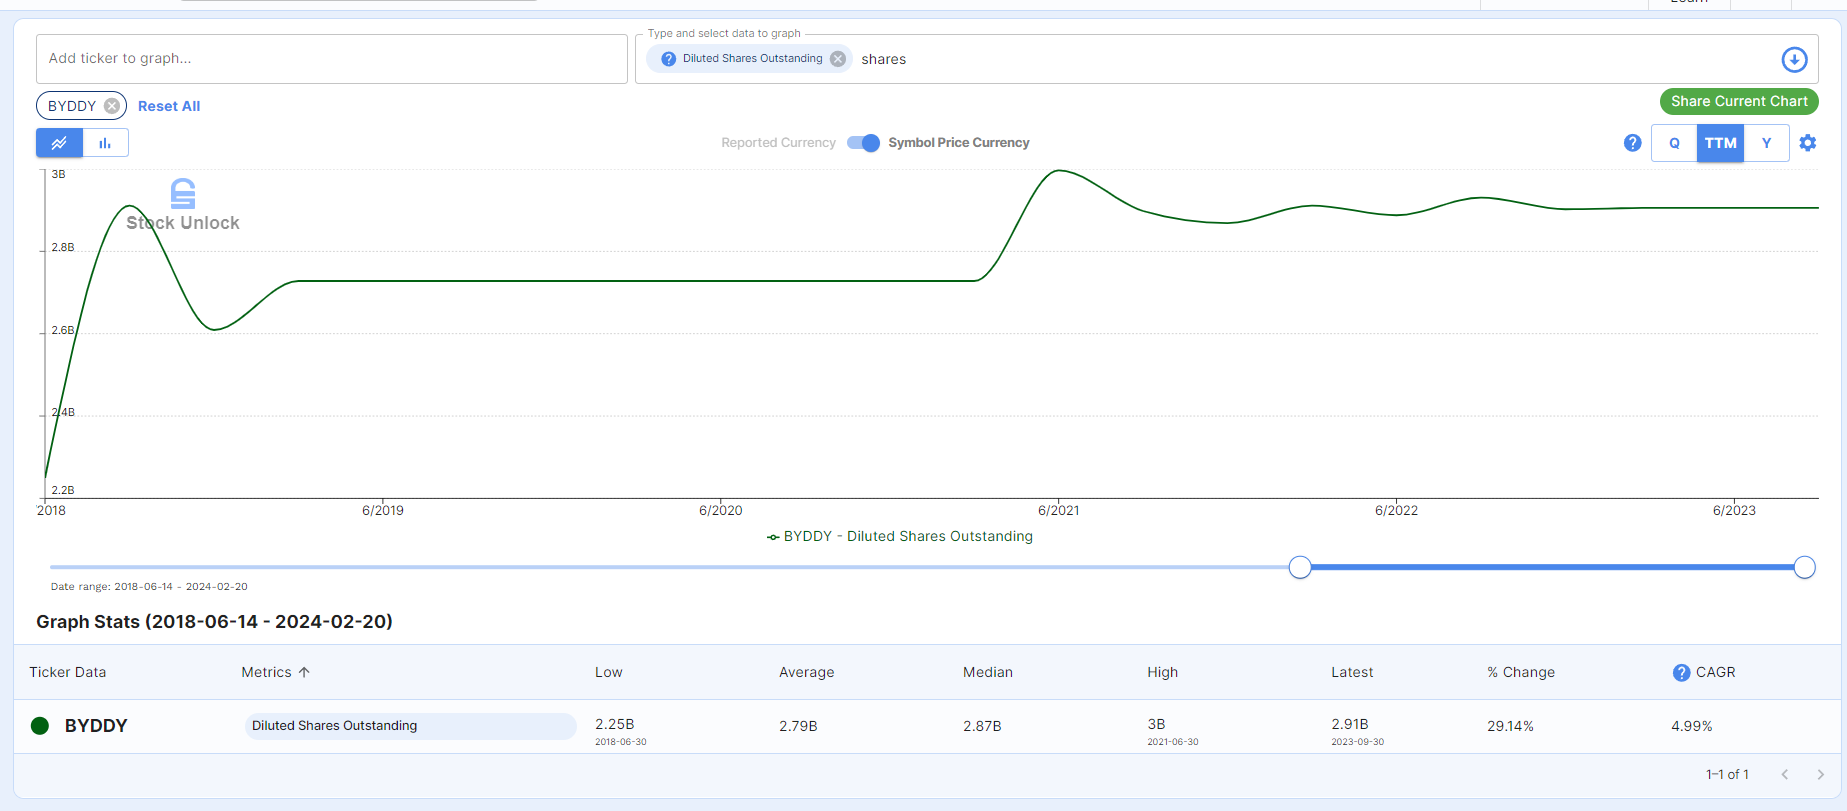Viewport: 1847px width, 811px height.
Task: Click the Low column header
Action: point(609,672)
